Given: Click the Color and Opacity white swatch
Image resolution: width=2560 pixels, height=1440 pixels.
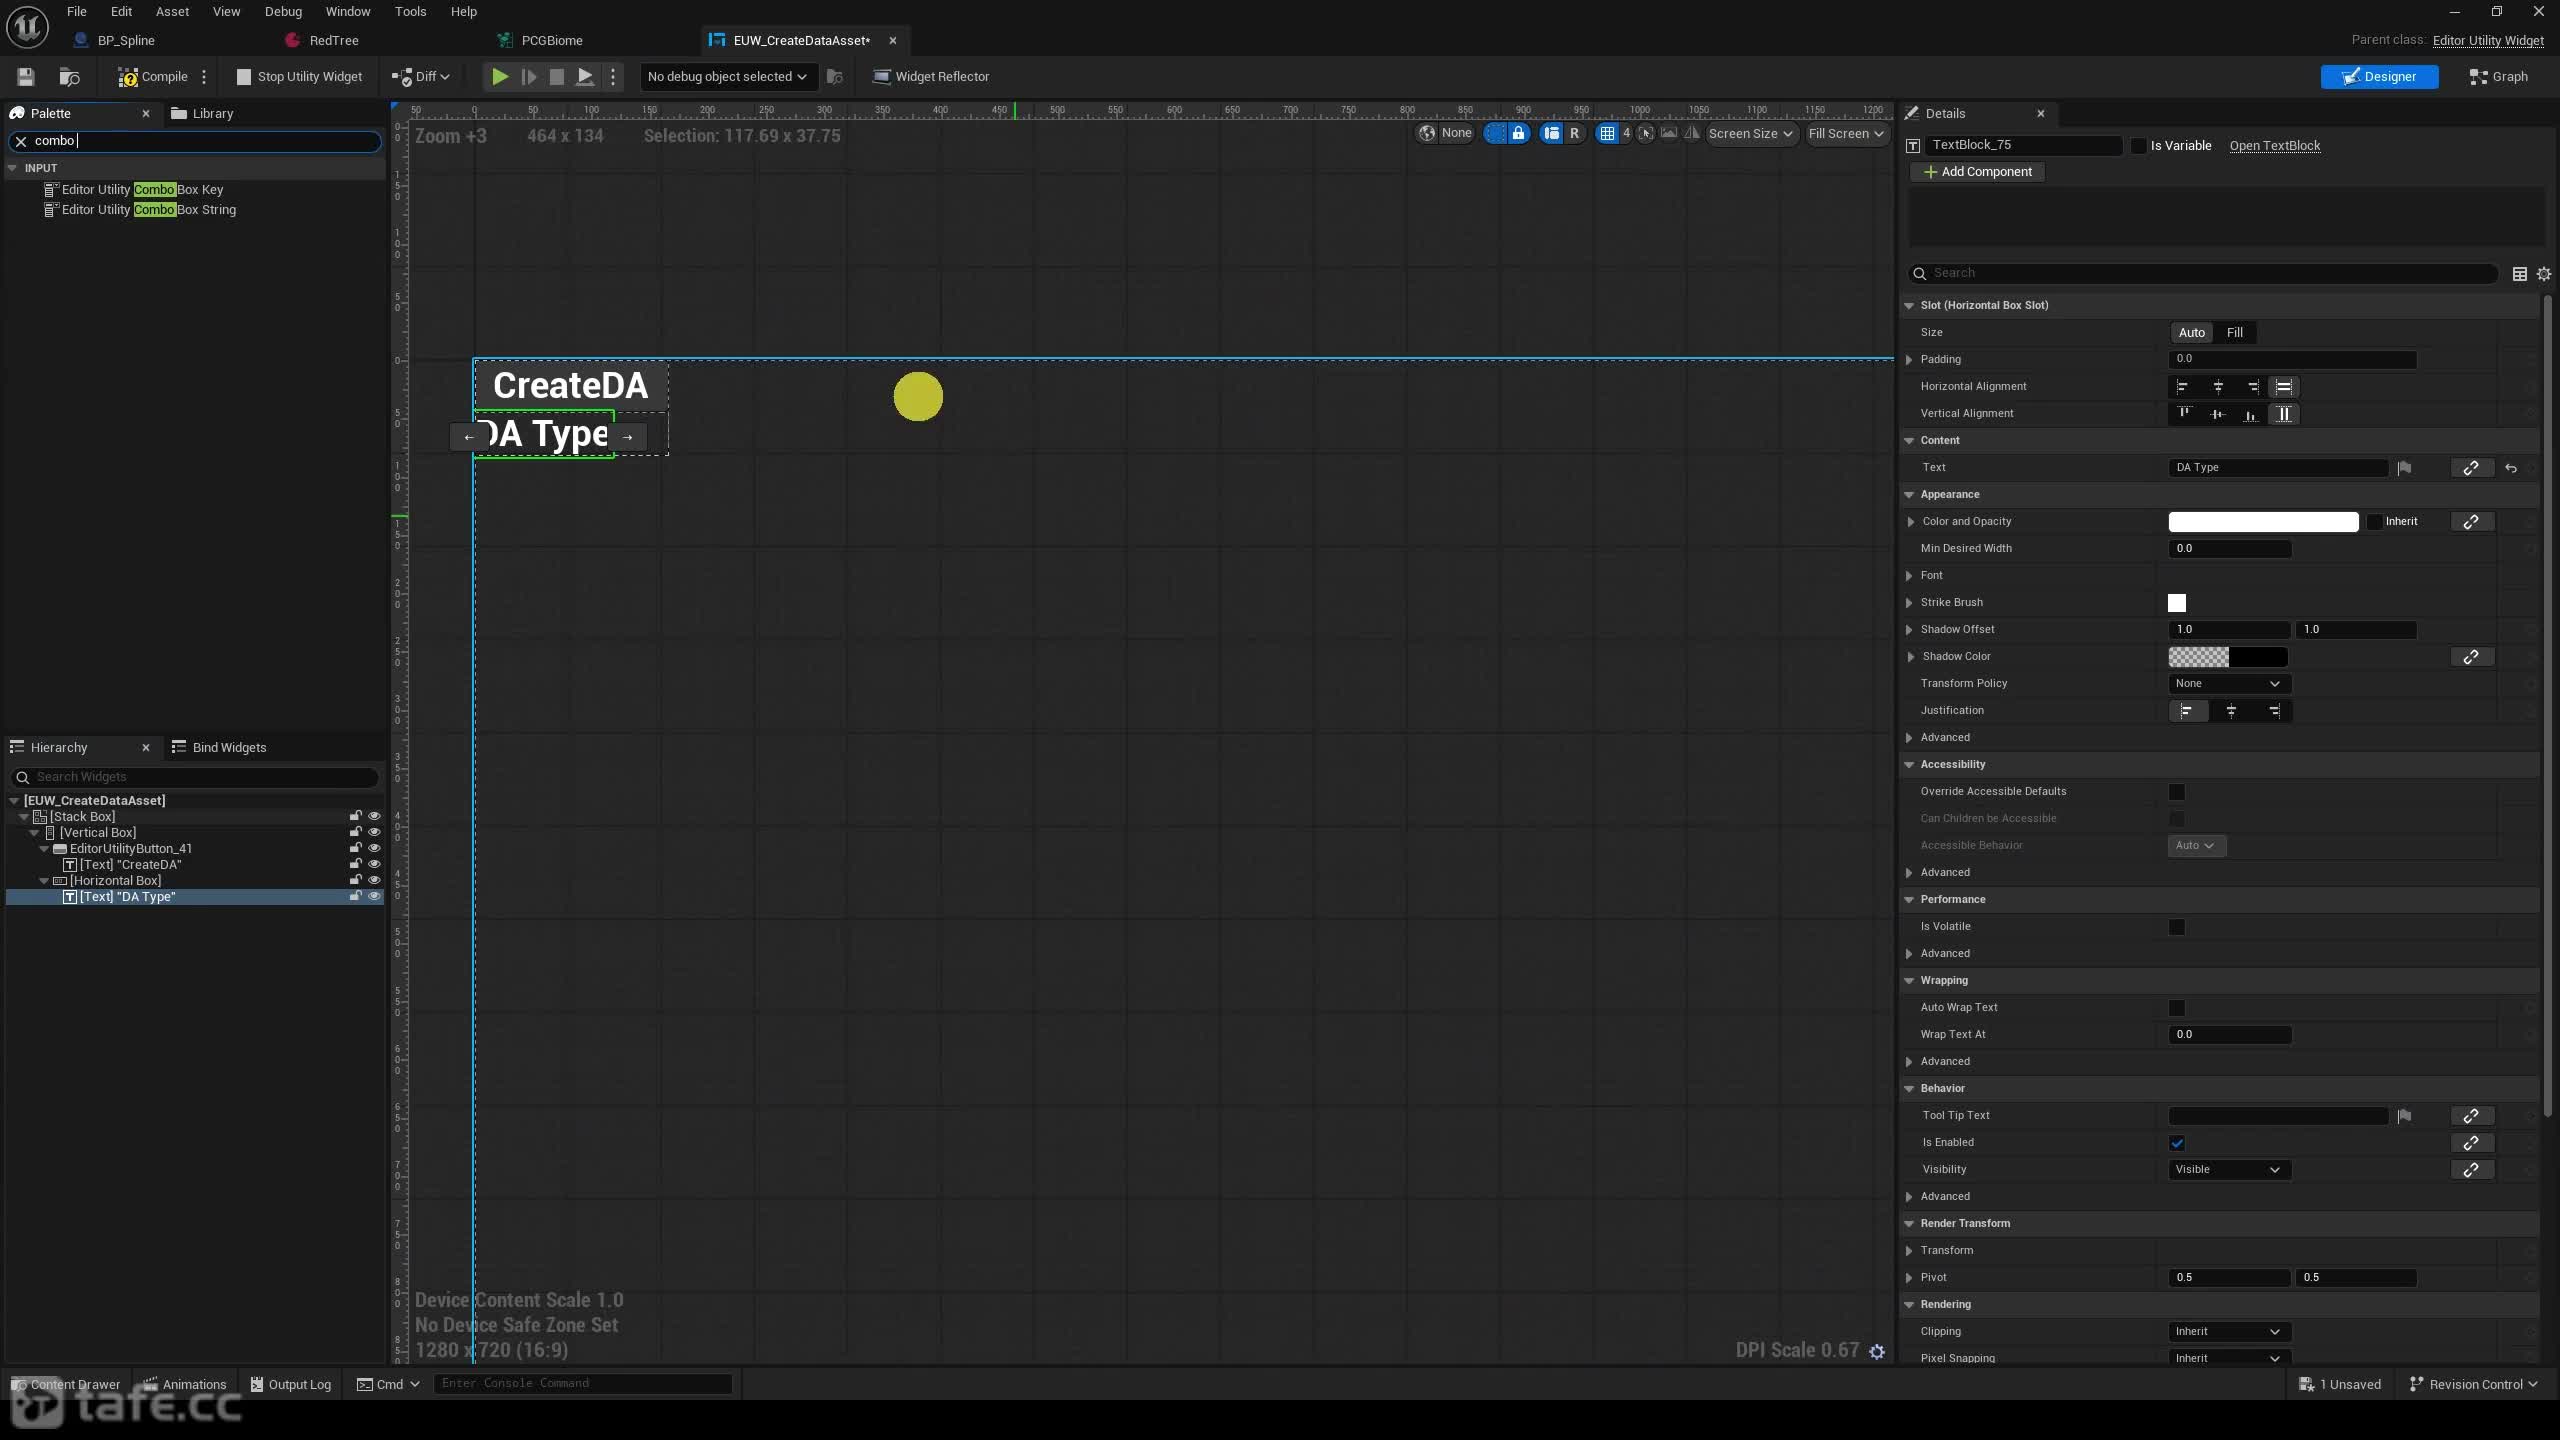Looking at the screenshot, I should 2262,521.
